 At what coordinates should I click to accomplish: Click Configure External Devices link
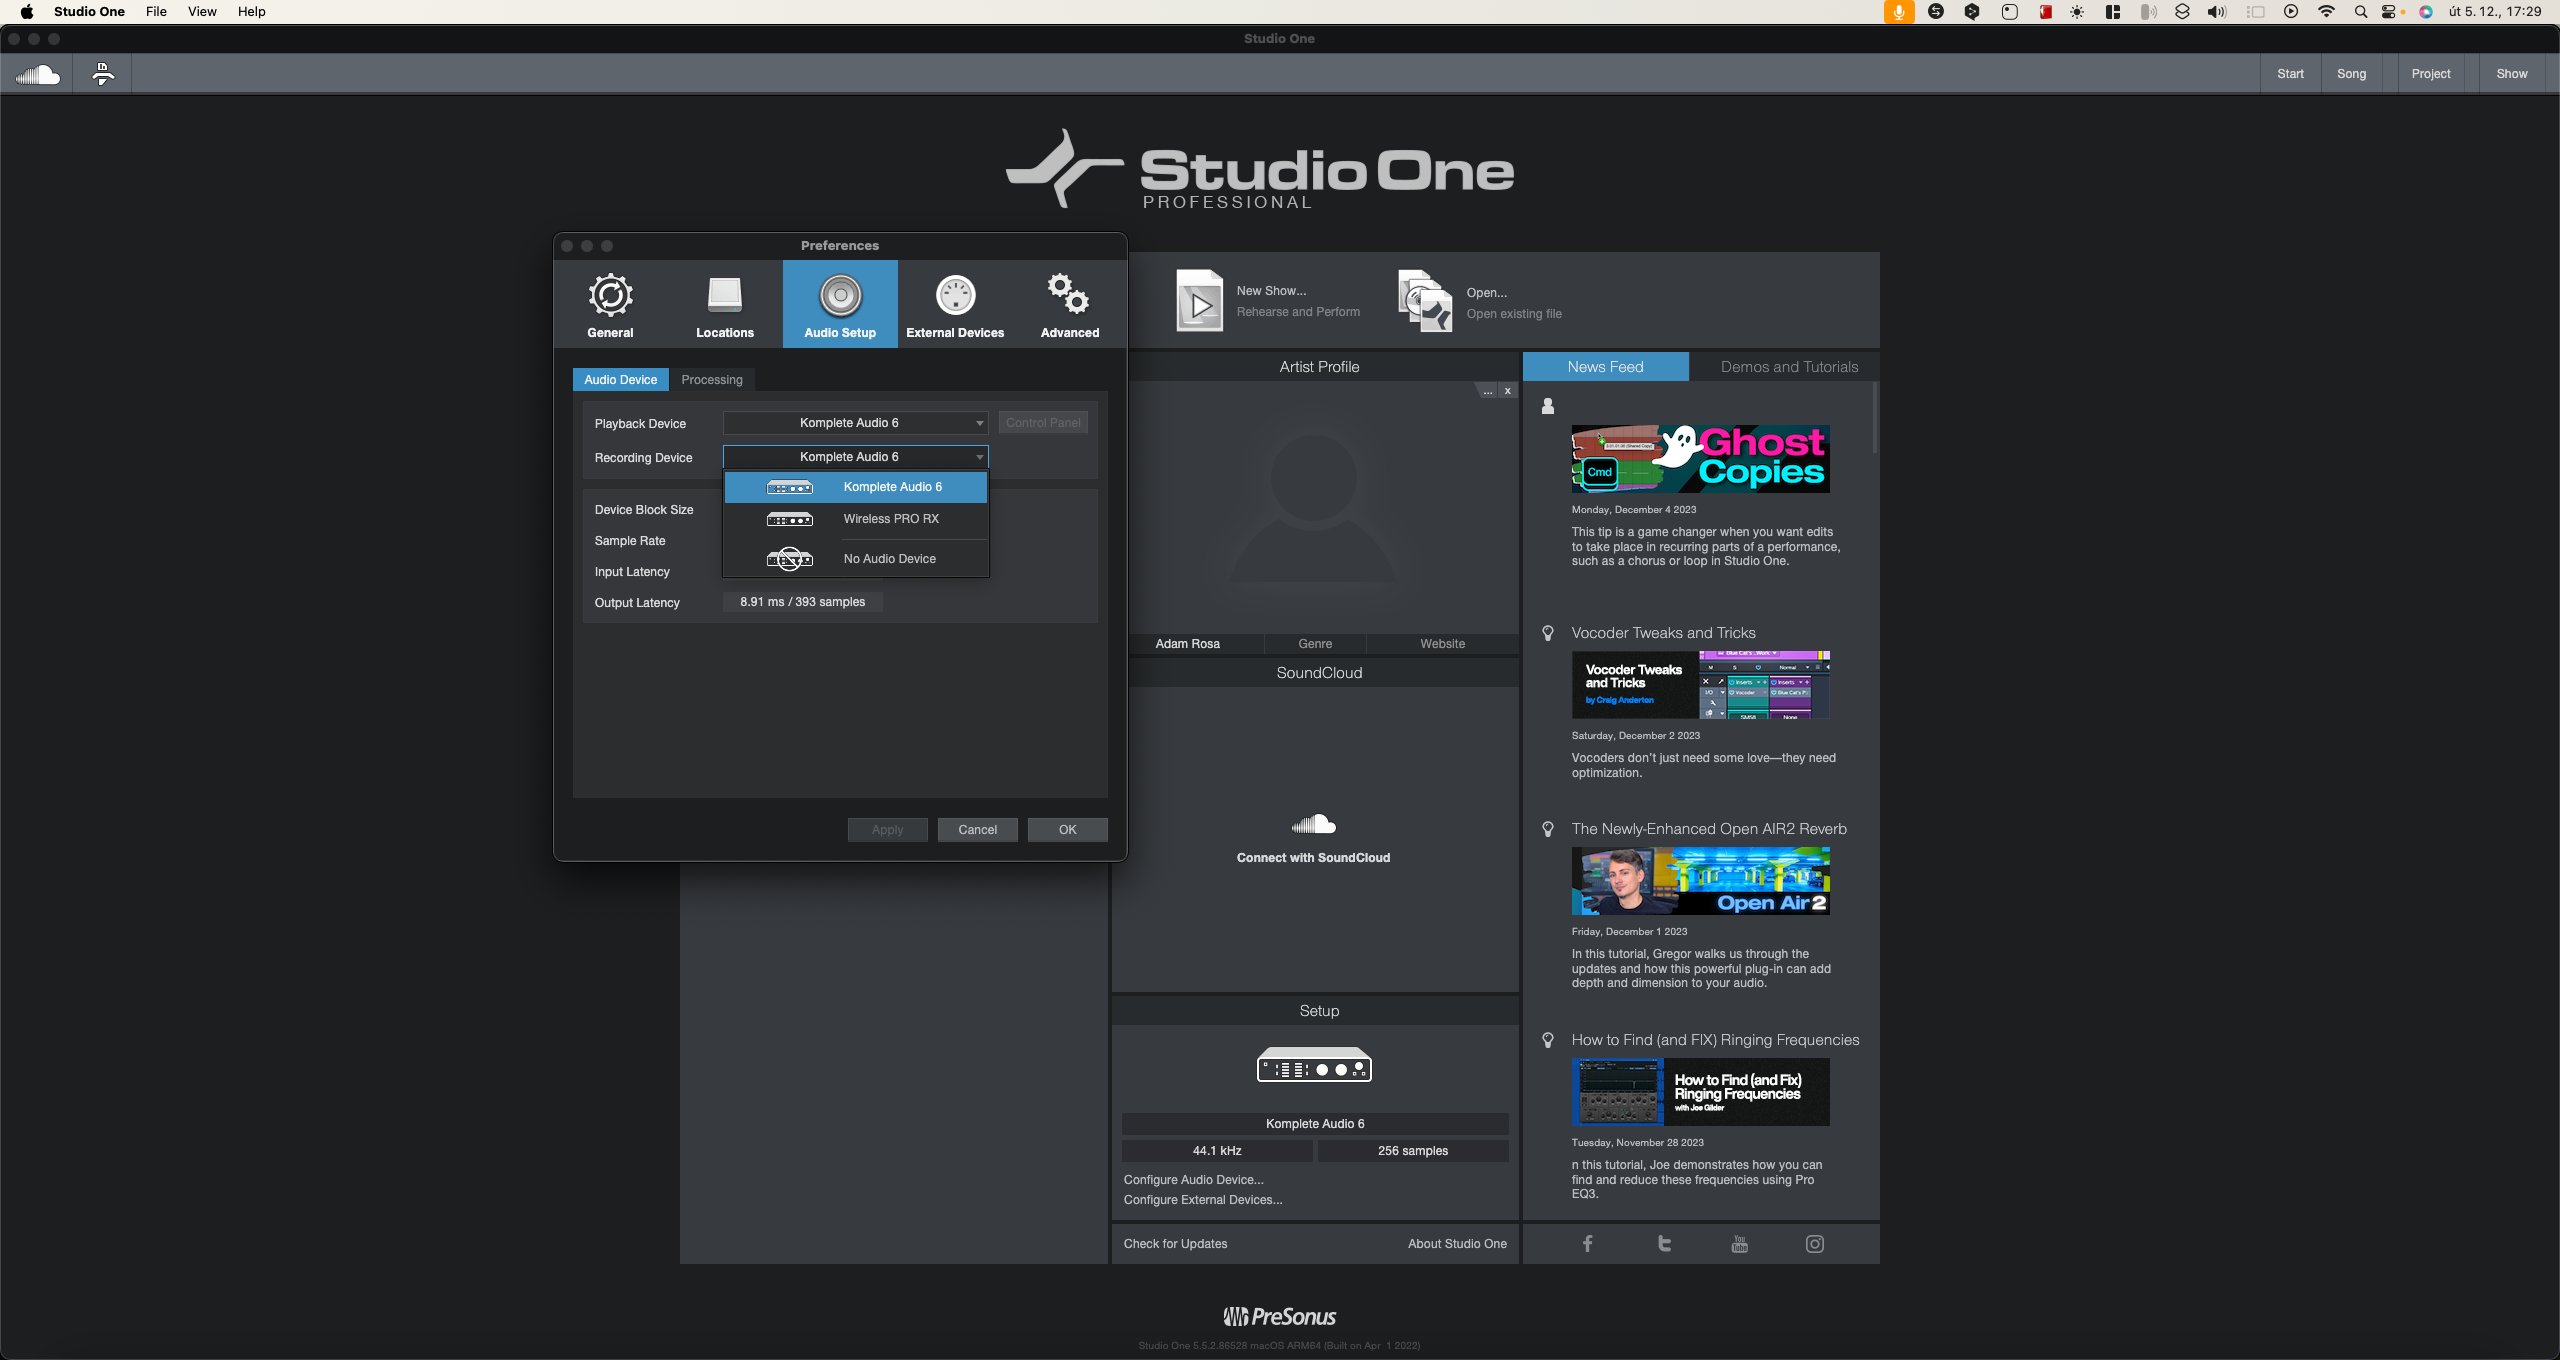pyautogui.click(x=1202, y=1200)
